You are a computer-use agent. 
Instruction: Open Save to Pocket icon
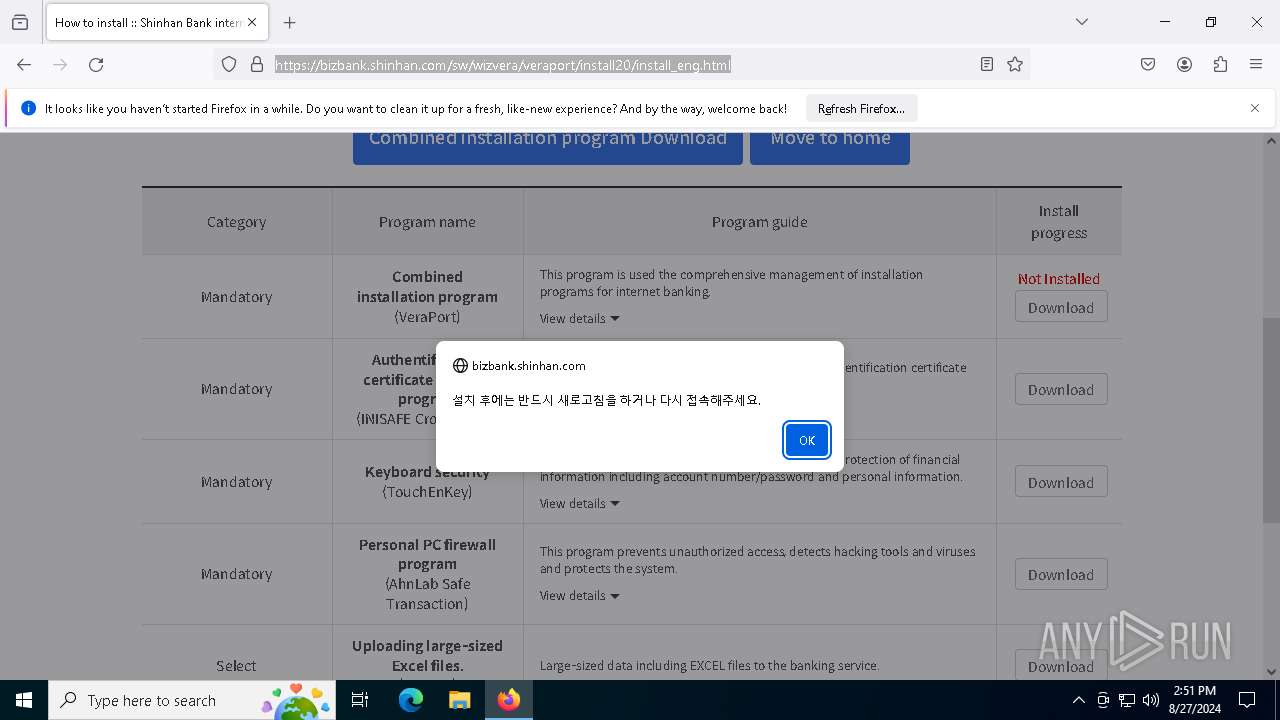coord(1148,64)
